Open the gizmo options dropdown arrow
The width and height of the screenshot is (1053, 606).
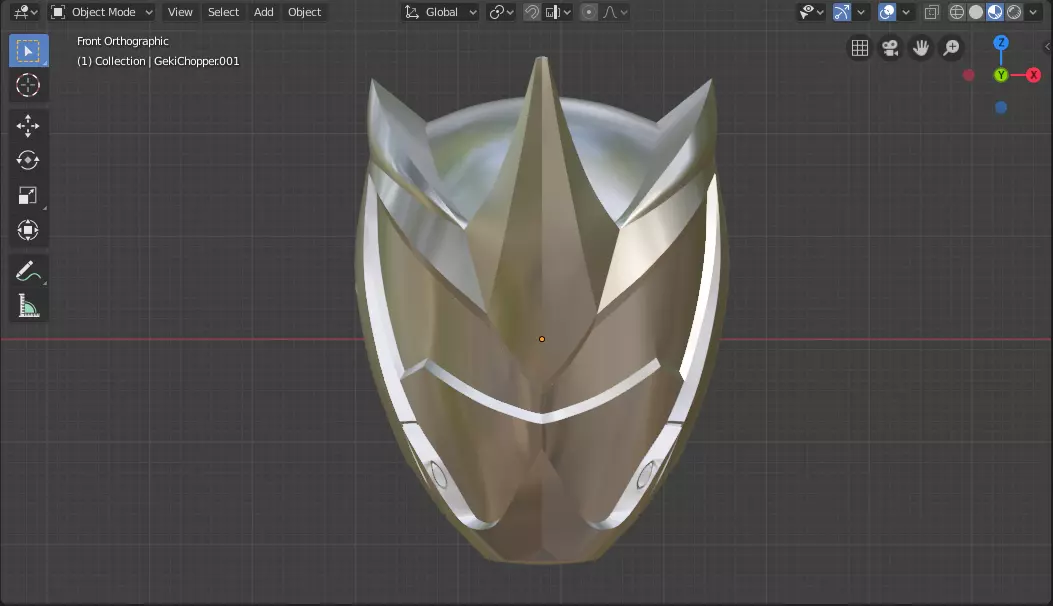[860, 12]
